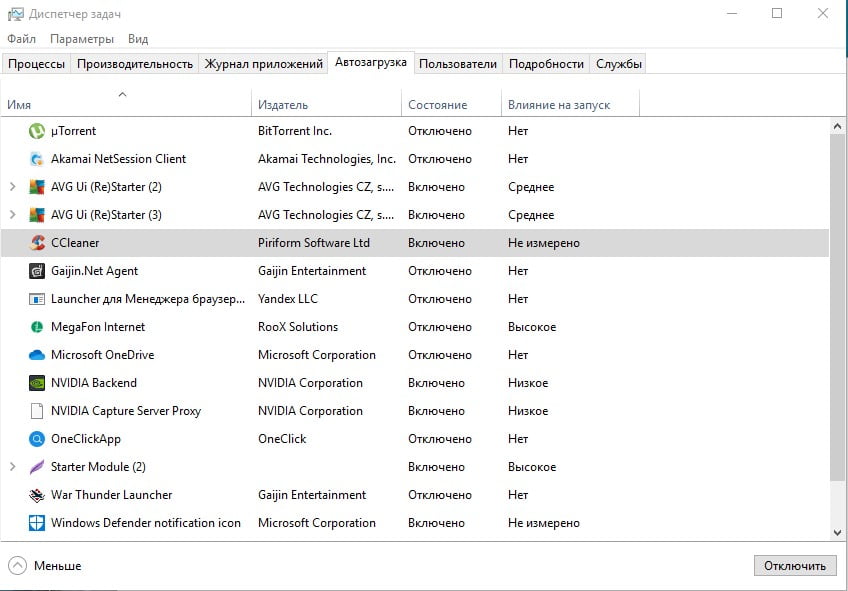This screenshot has width=848, height=591.
Task: Click the NVIDIA Backend icon
Action: (35, 382)
